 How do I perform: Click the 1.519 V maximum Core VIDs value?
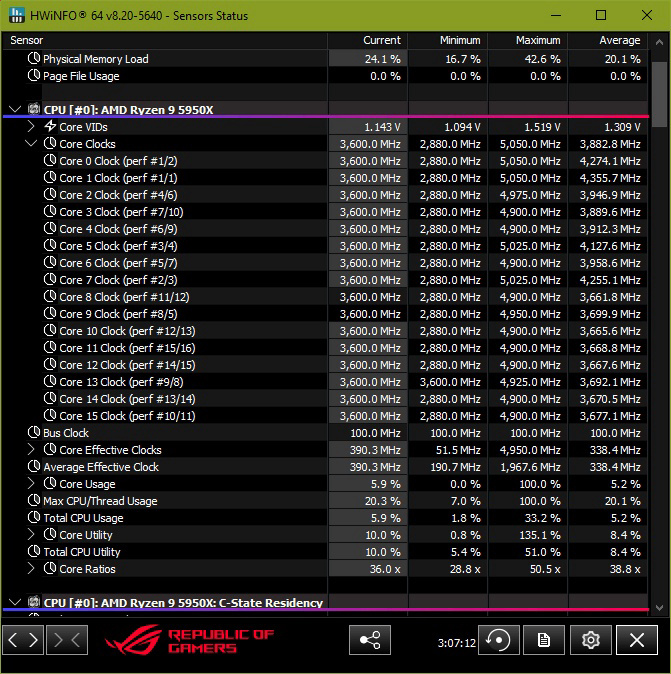542,127
